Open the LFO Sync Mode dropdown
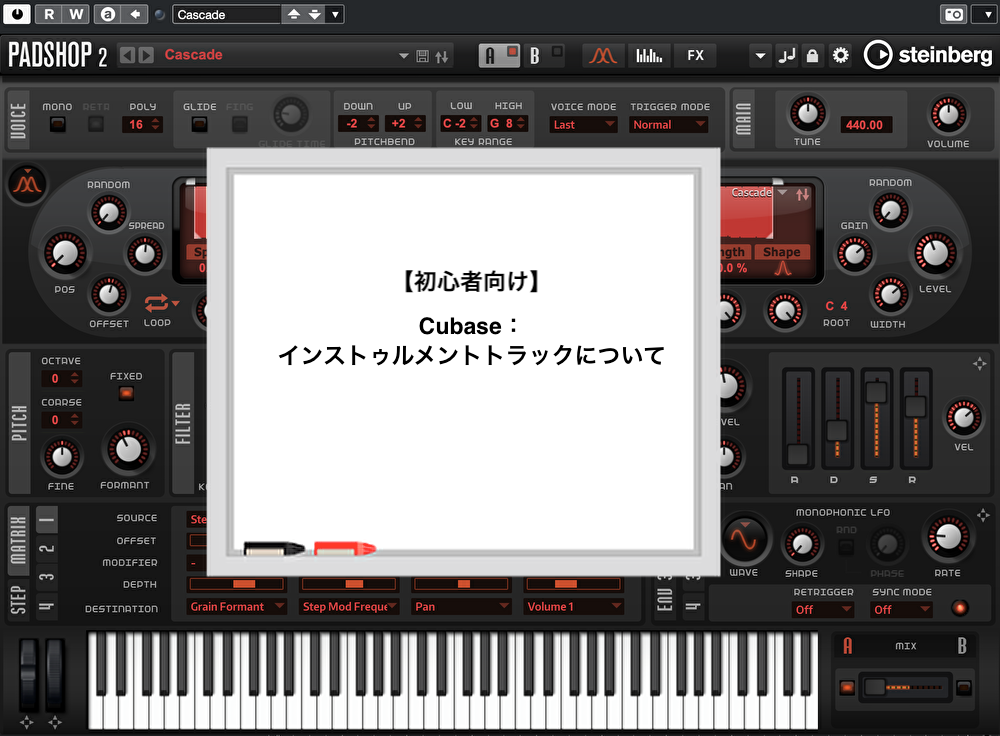Viewport: 1000px width, 736px height. 901,610
